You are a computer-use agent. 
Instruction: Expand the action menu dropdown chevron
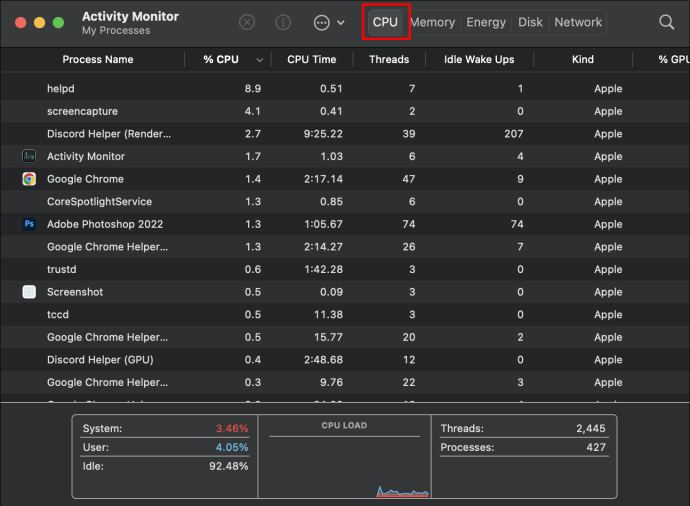[341, 22]
